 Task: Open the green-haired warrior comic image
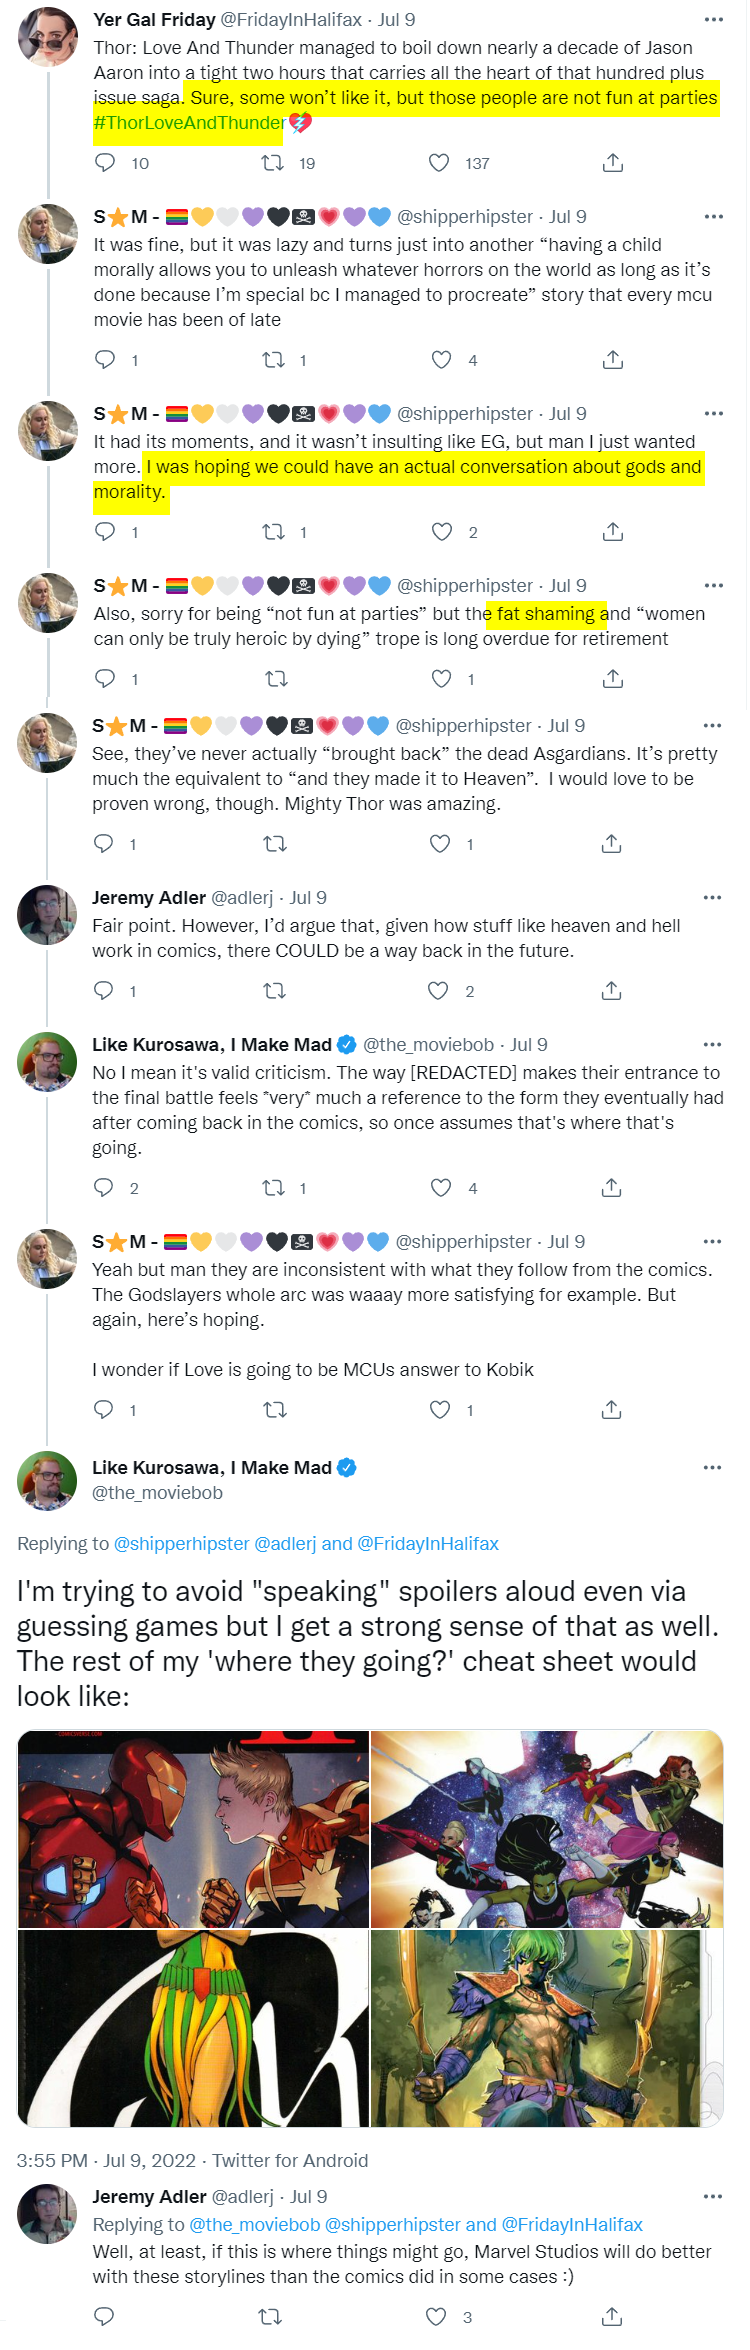[547, 2028]
